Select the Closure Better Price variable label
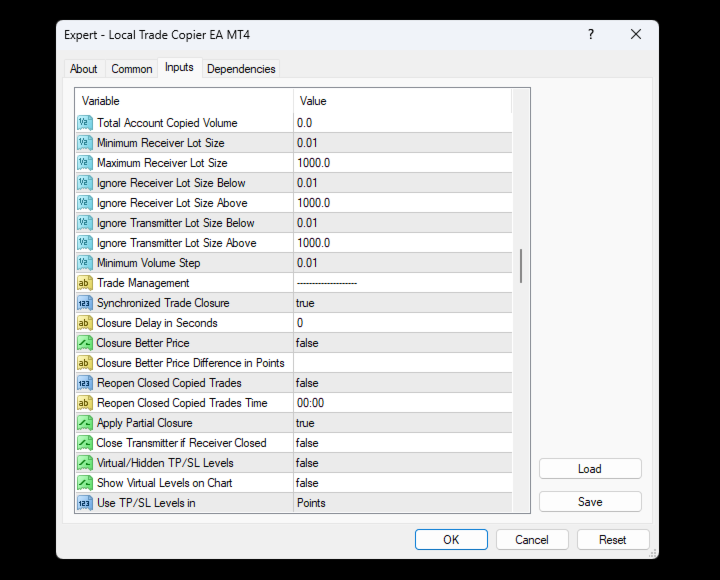Screen dimensions: 720x580 (143, 343)
